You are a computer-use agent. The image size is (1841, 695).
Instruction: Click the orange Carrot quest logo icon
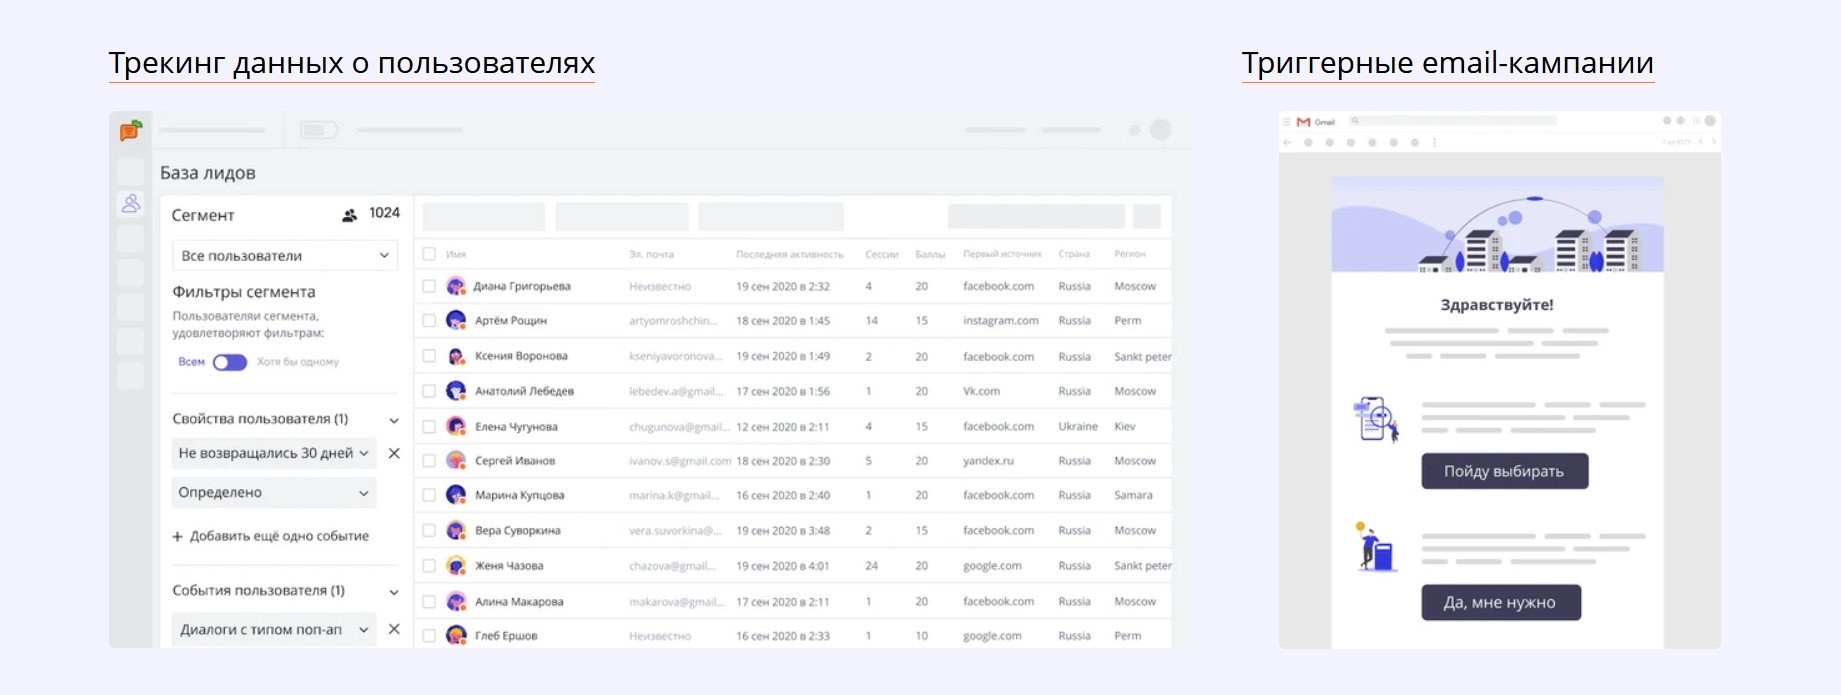131,130
